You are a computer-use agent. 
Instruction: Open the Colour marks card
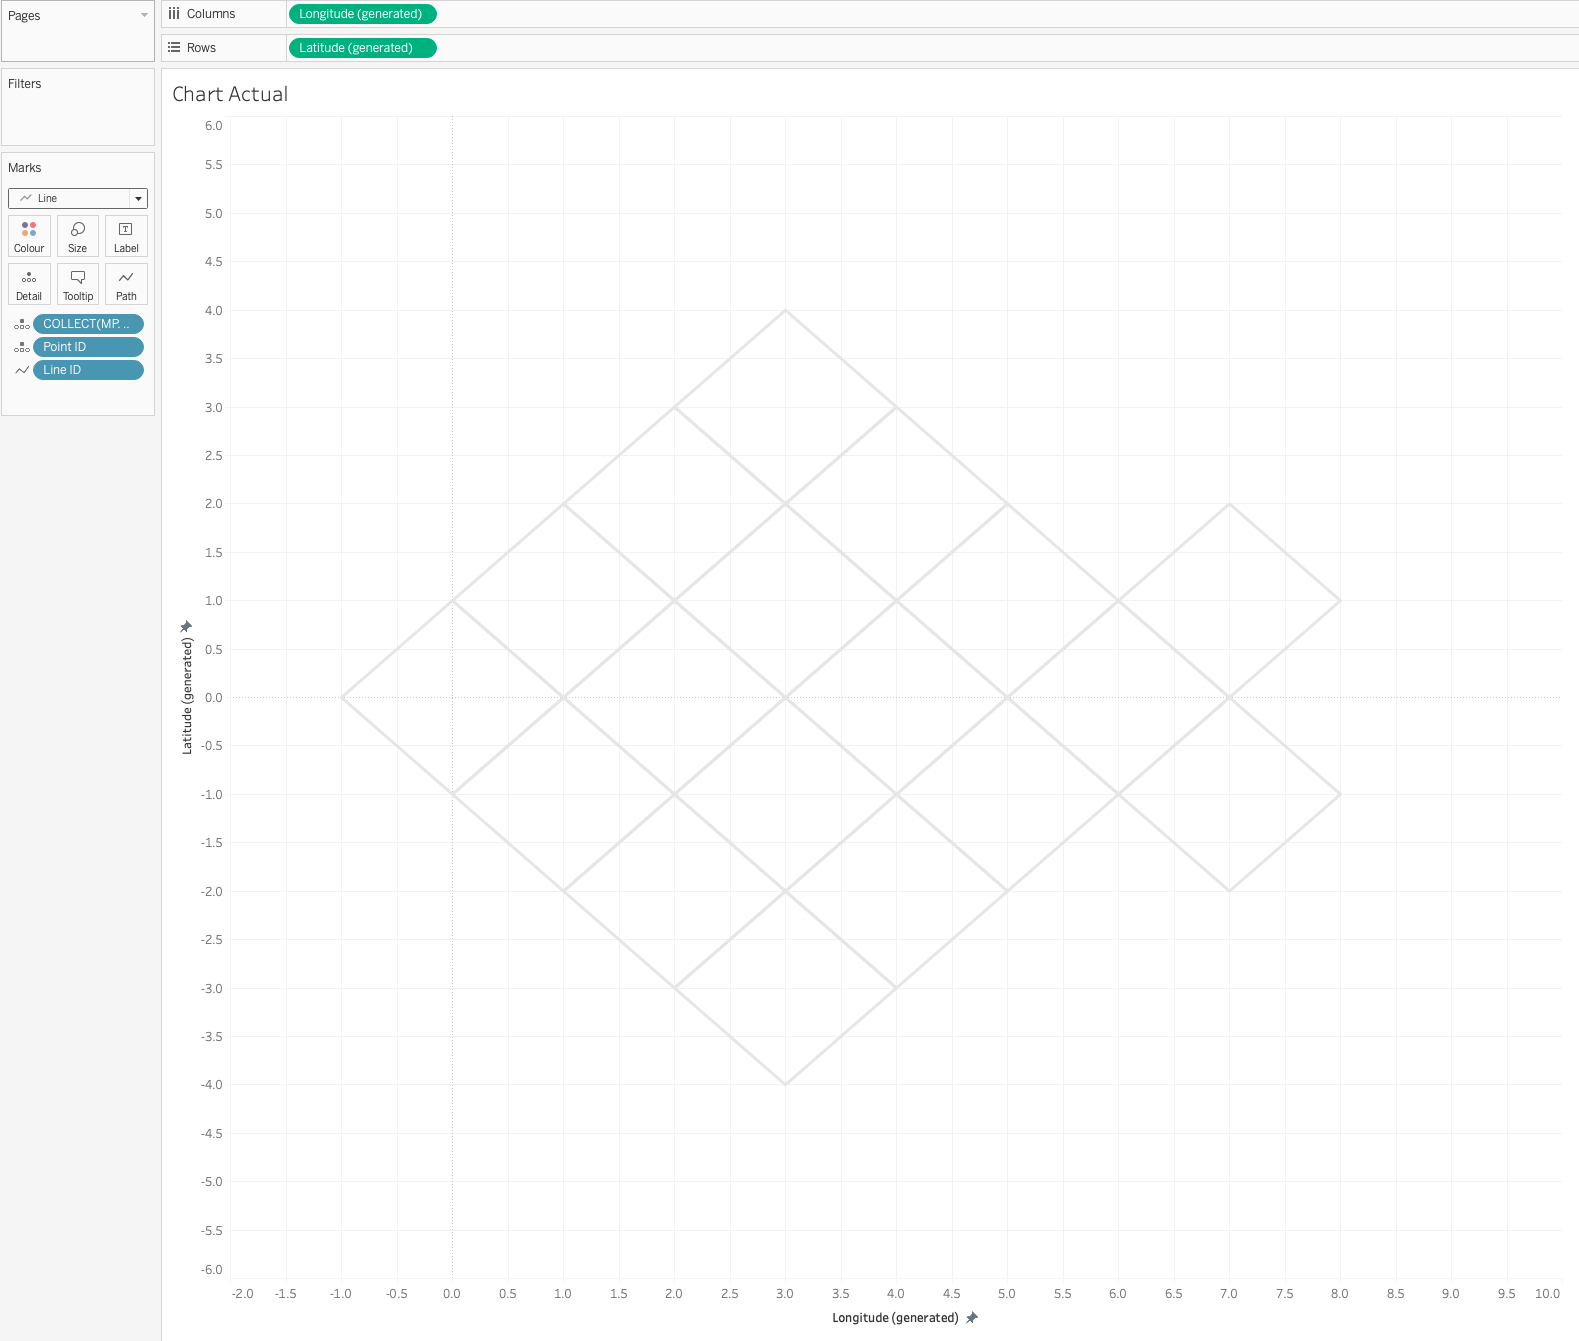pyautogui.click(x=29, y=236)
